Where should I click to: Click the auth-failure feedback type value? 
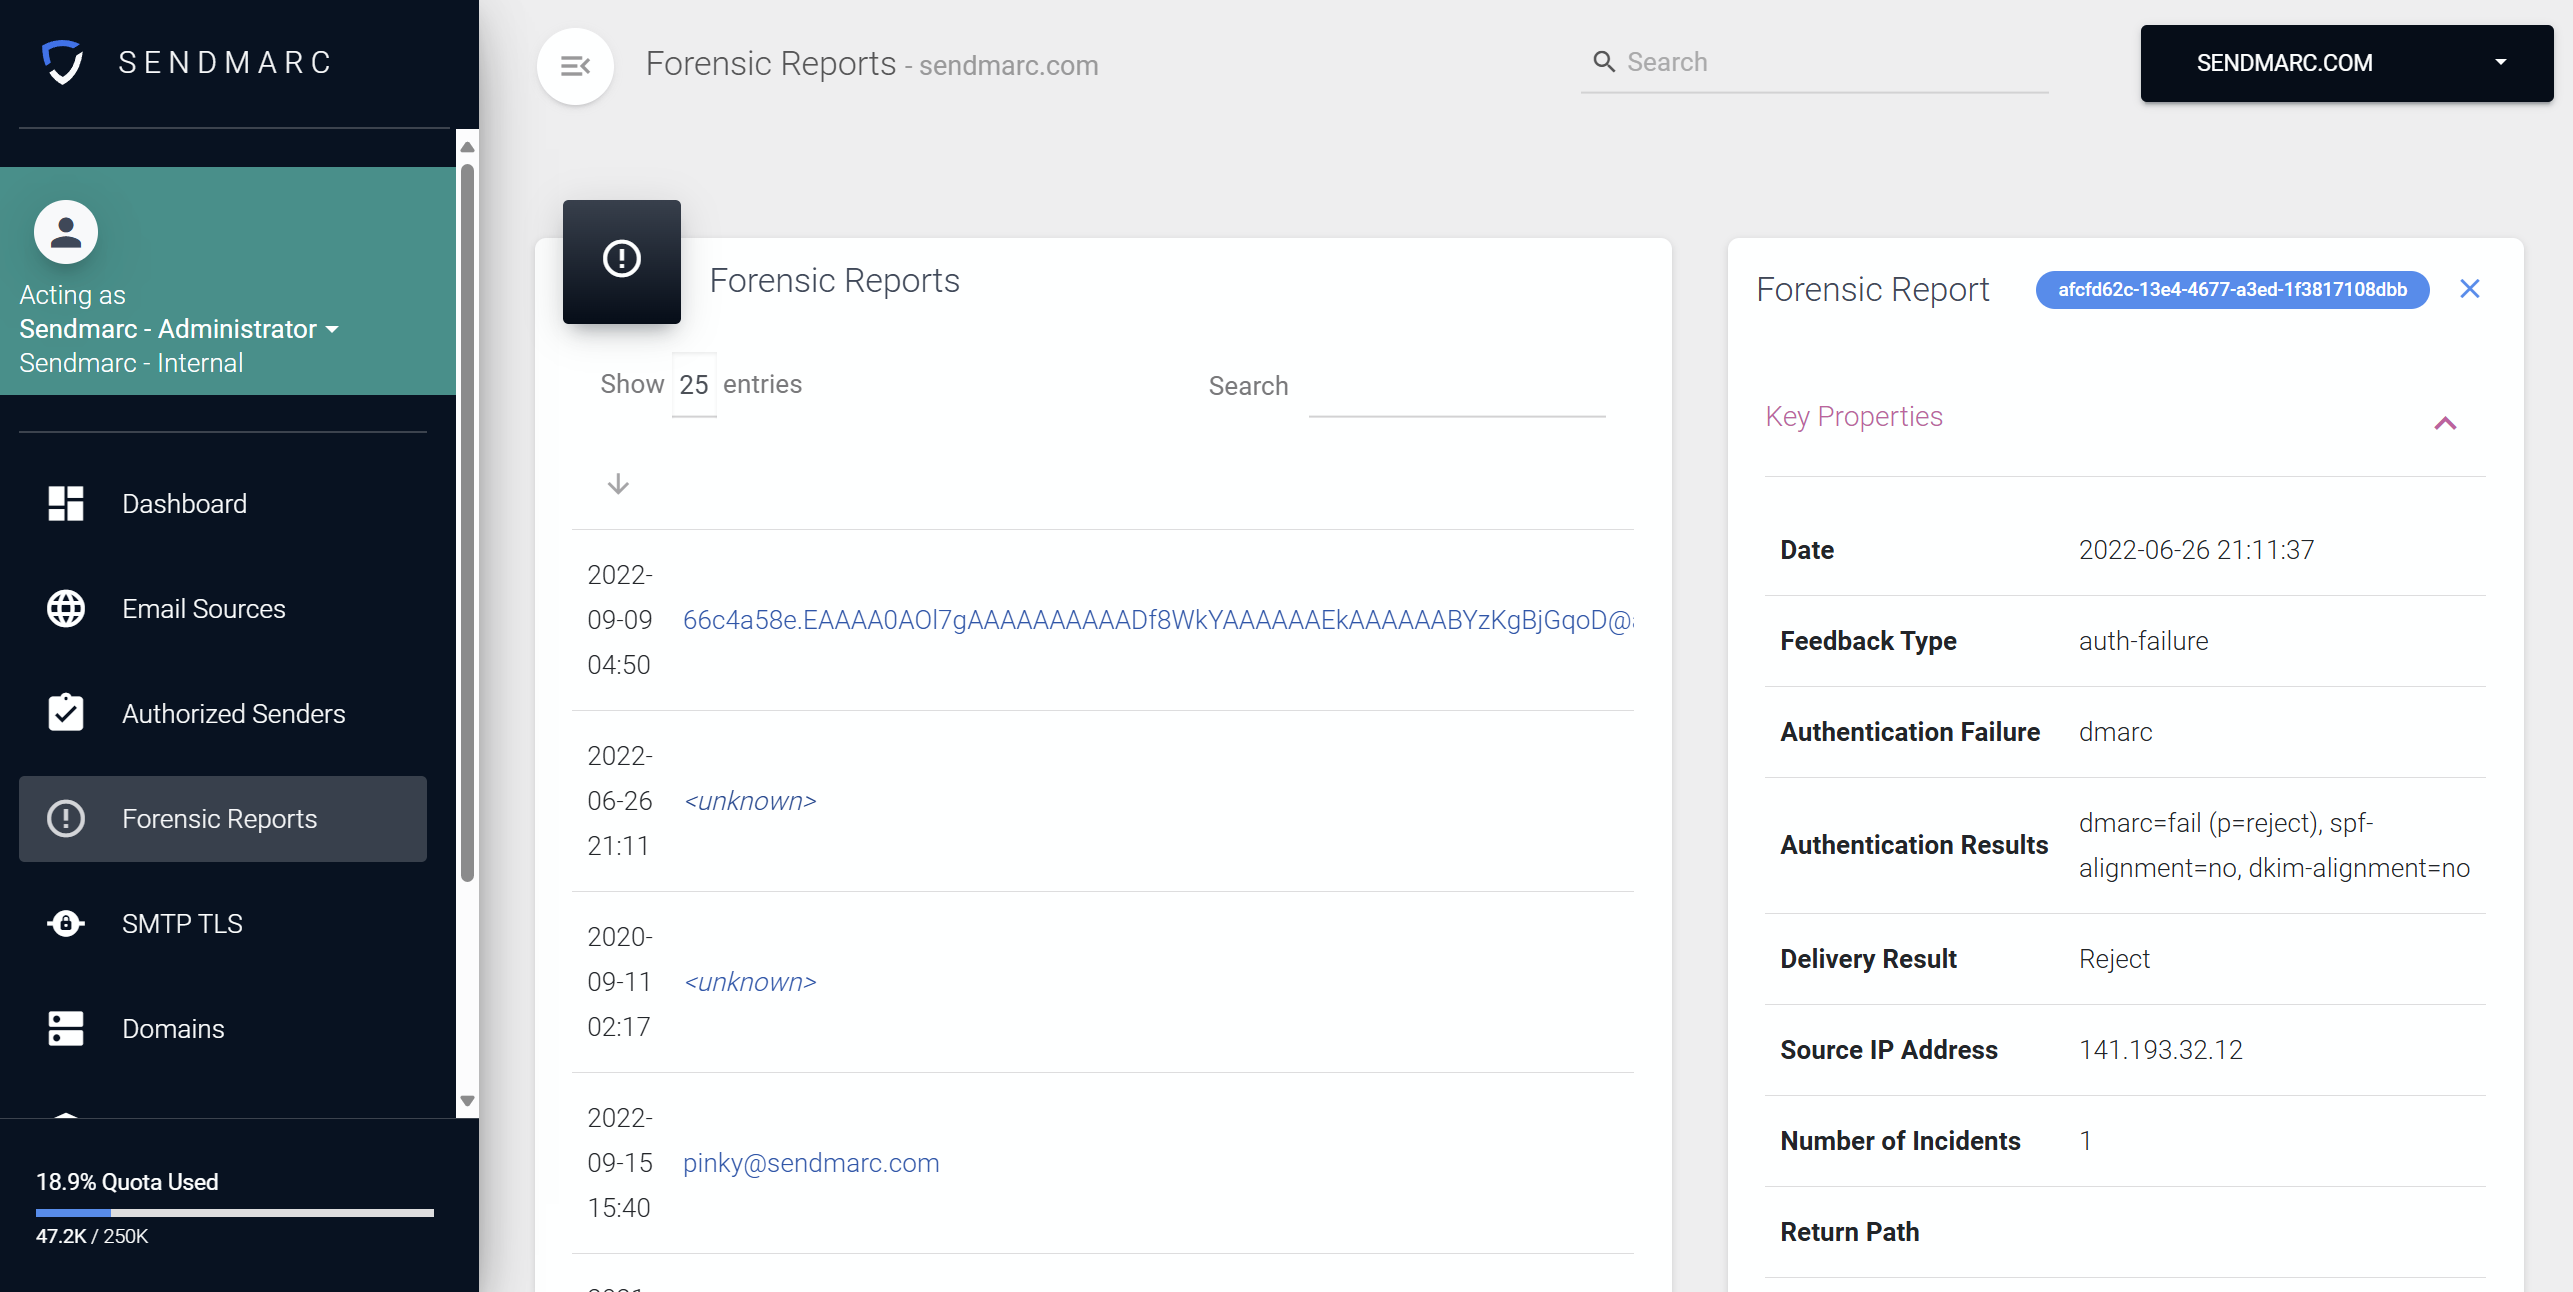pyautogui.click(x=2143, y=641)
